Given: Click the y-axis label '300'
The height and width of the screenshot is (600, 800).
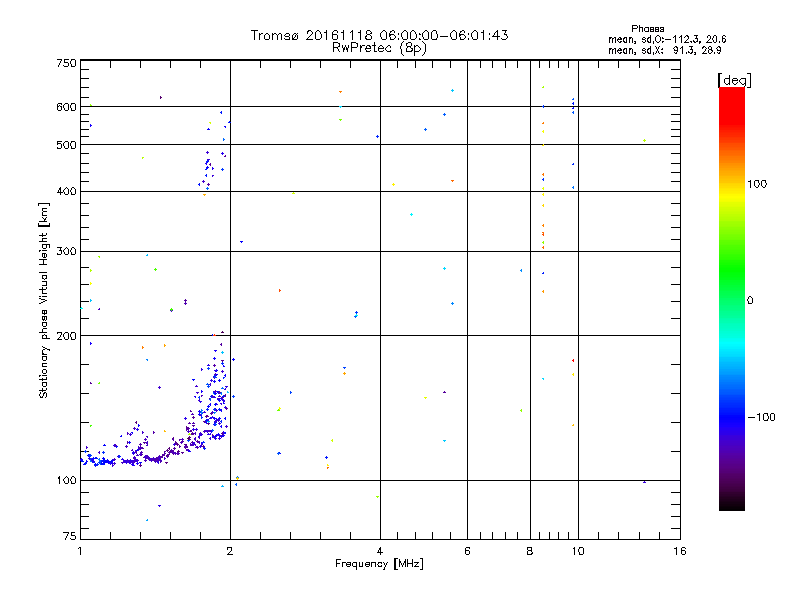Looking at the screenshot, I should click(x=66, y=252).
